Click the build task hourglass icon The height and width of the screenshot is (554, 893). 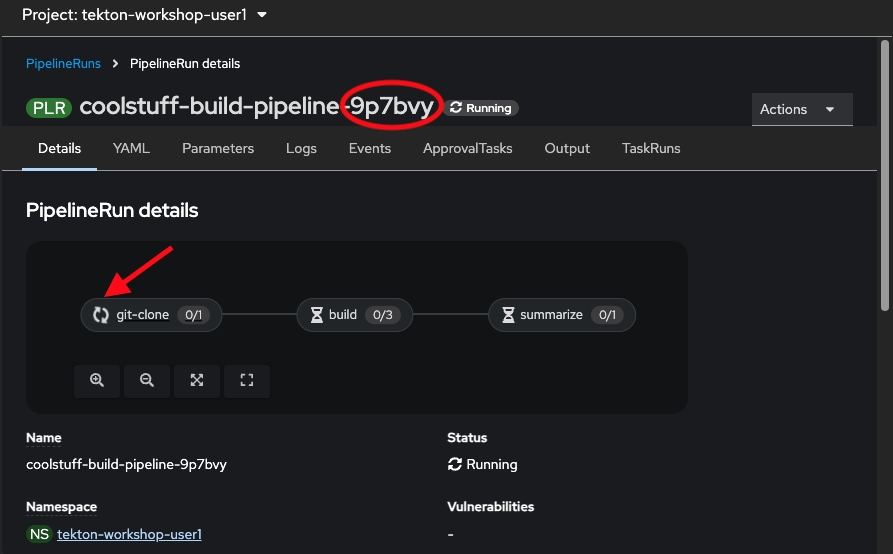point(315,315)
